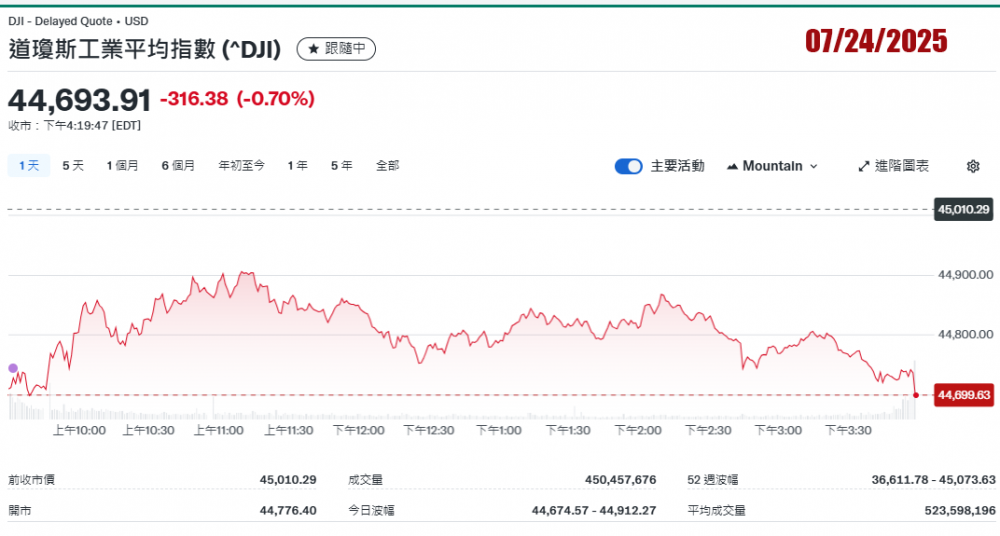Screen dimensions: 1000x536
Task: Select the 1個月 range tab
Action: (123, 166)
